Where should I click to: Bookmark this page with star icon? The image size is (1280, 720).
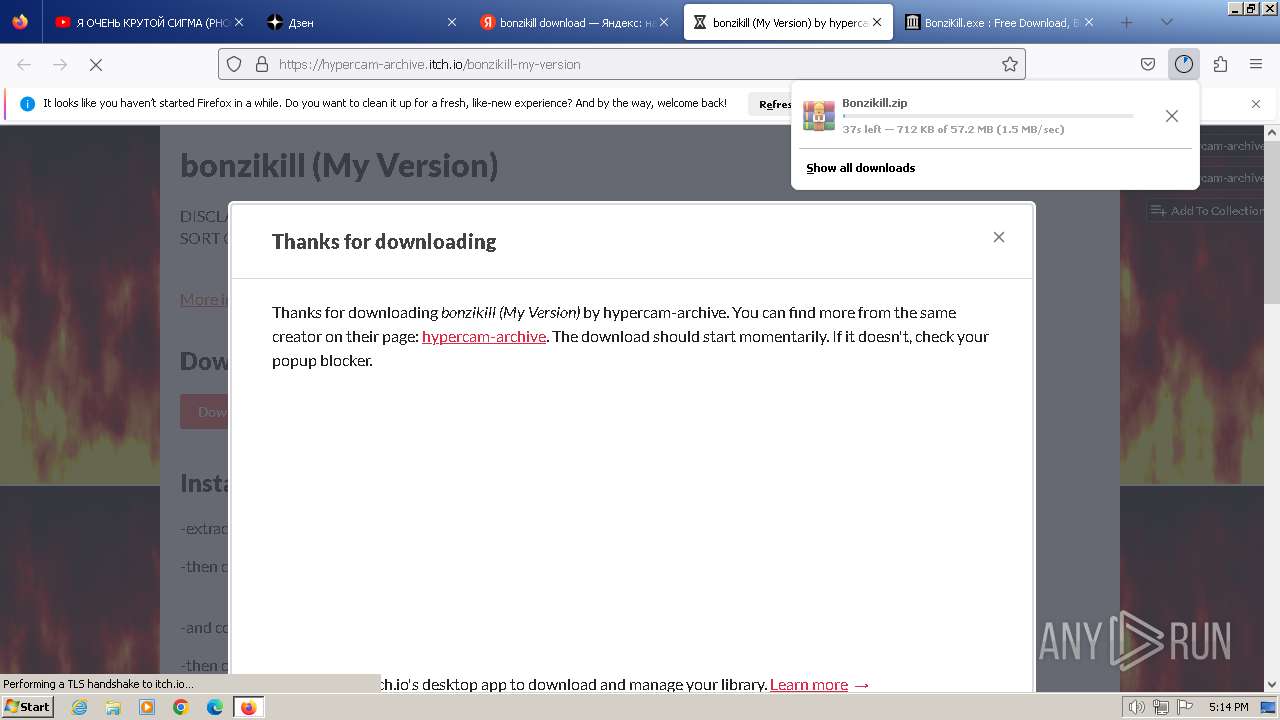click(x=1010, y=64)
